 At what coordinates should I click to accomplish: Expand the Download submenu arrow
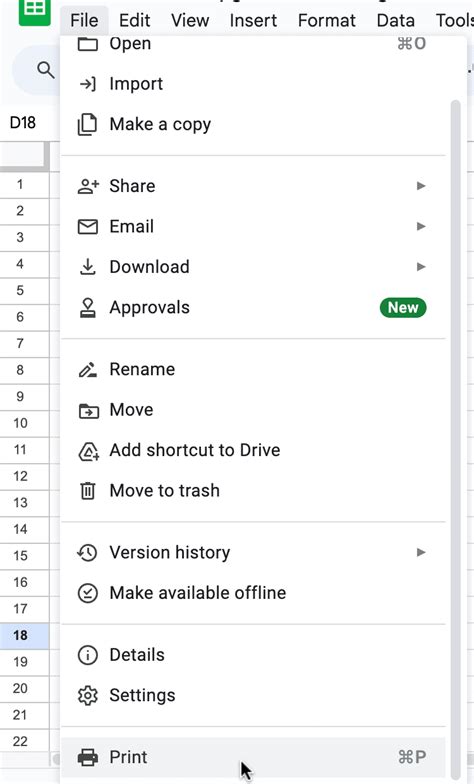point(421,267)
